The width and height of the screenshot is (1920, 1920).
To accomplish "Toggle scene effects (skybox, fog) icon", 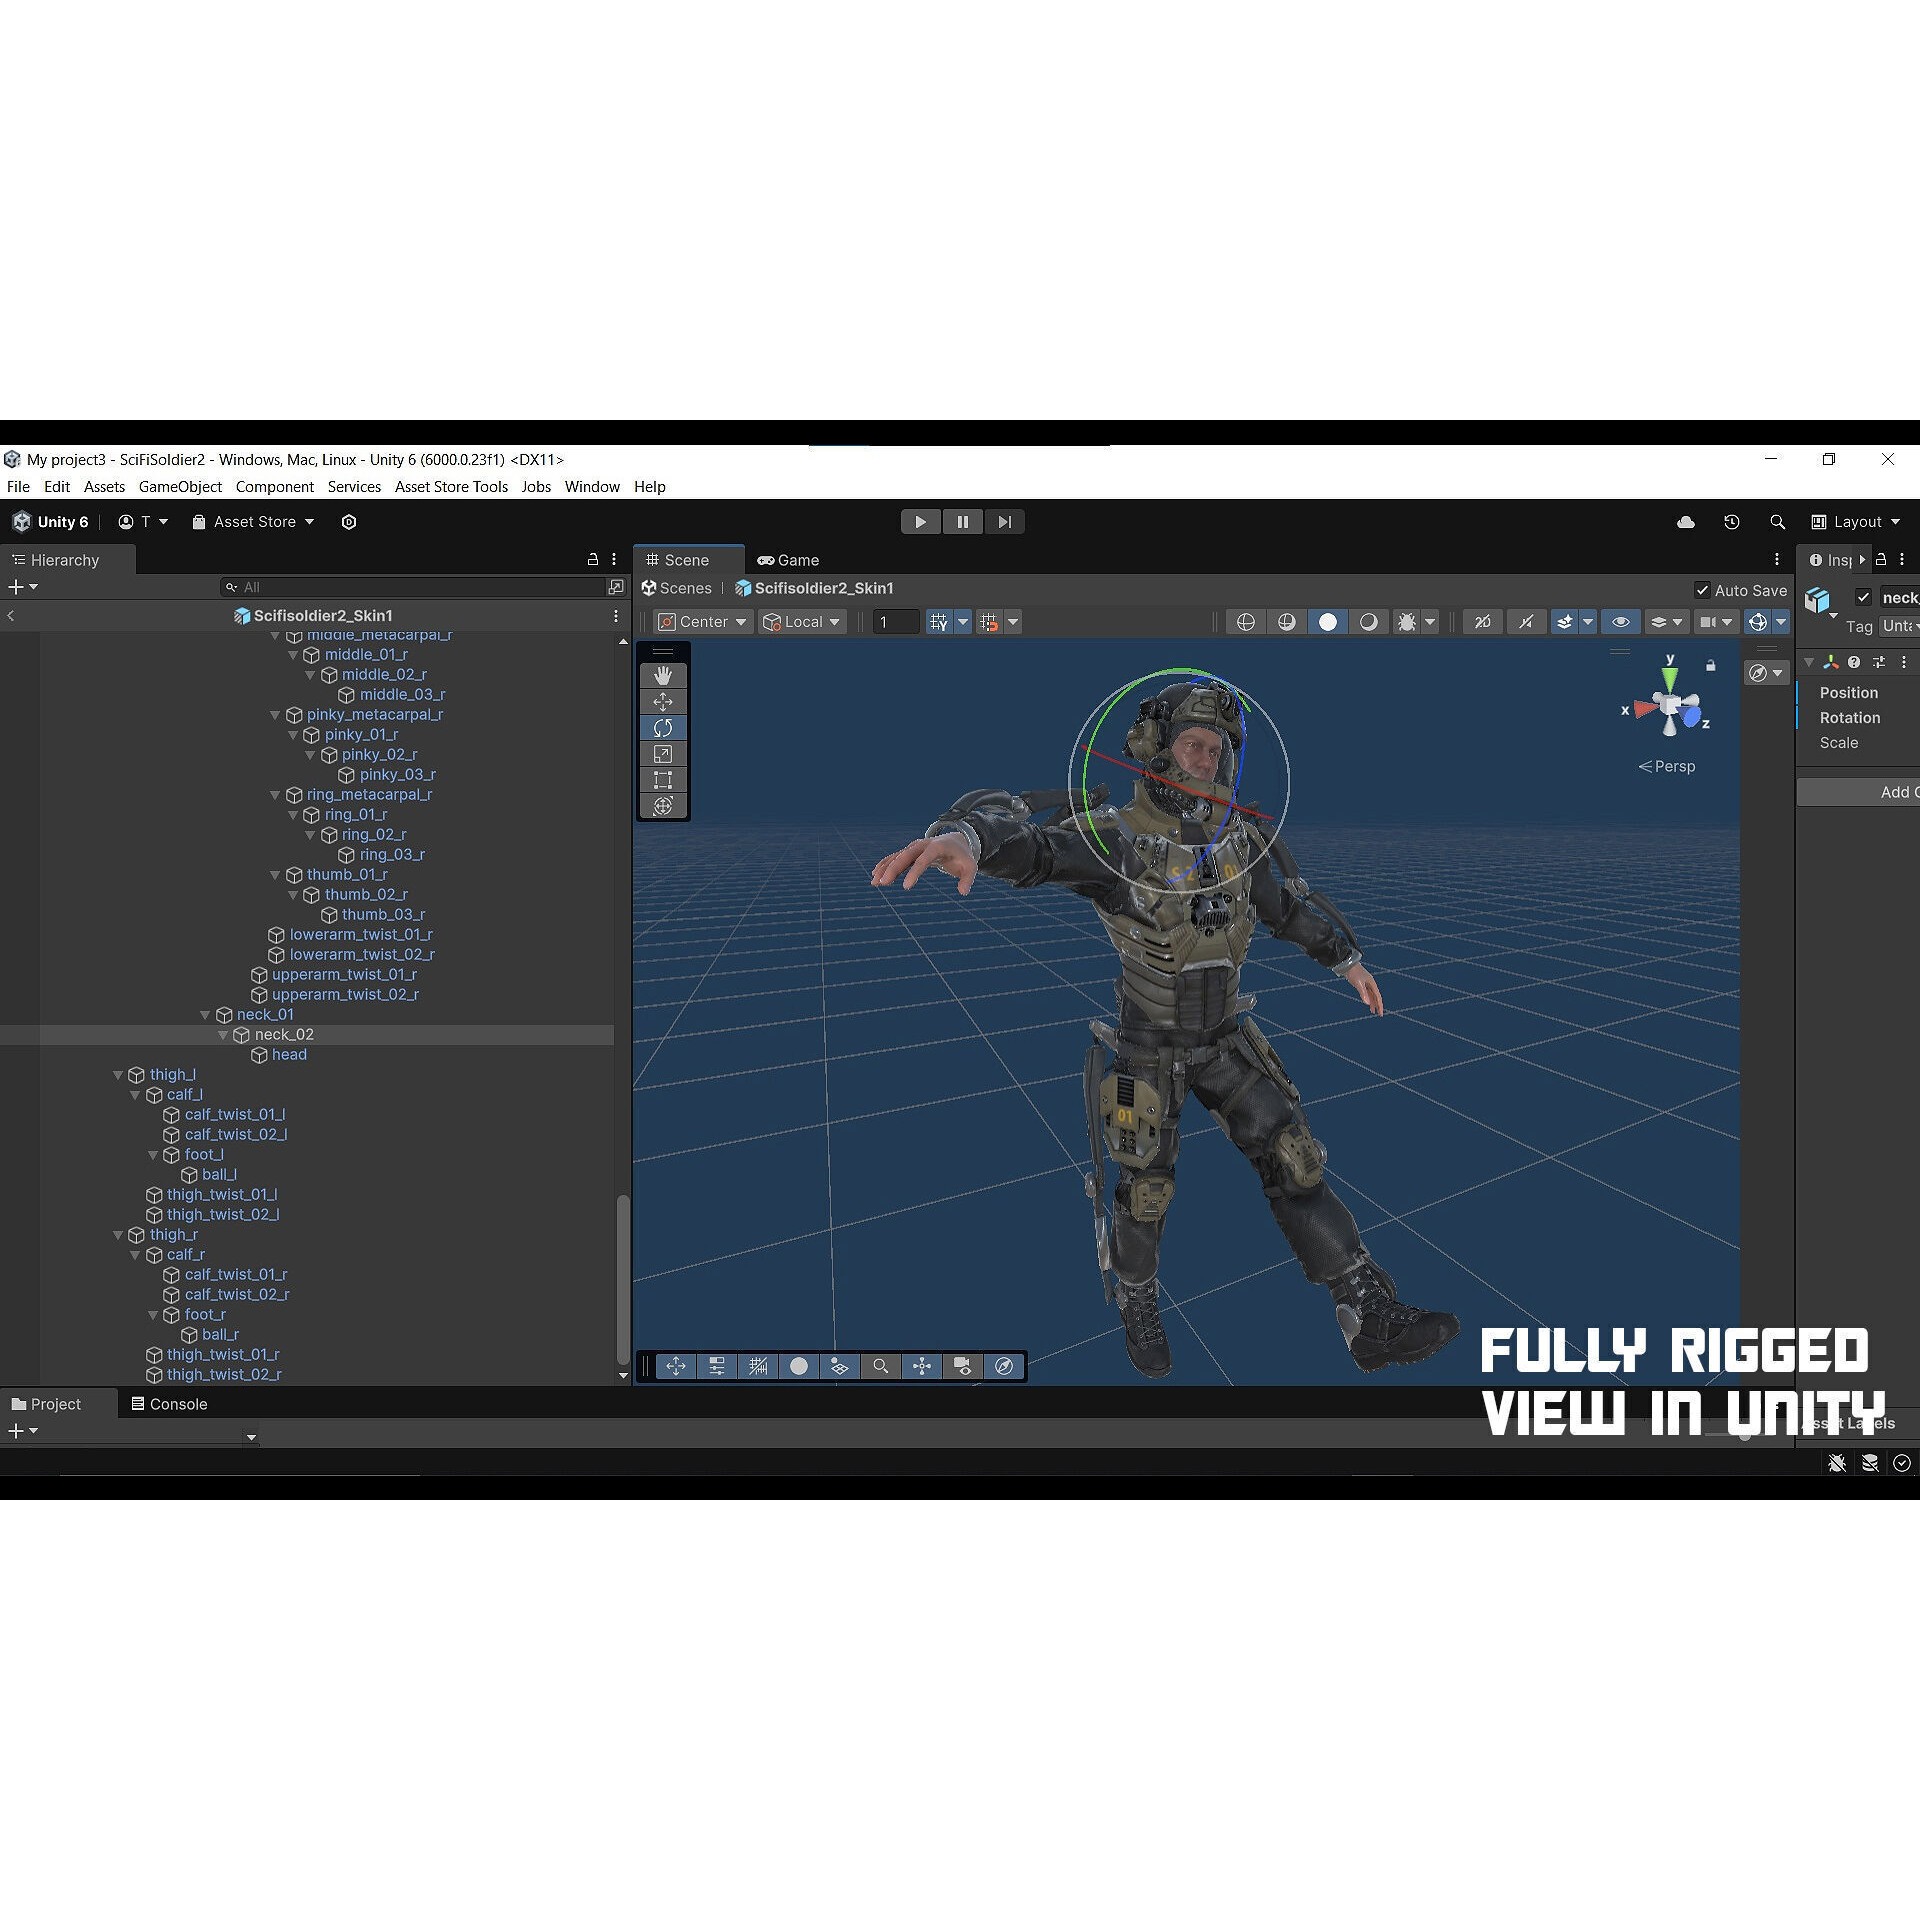I will [x=1565, y=622].
